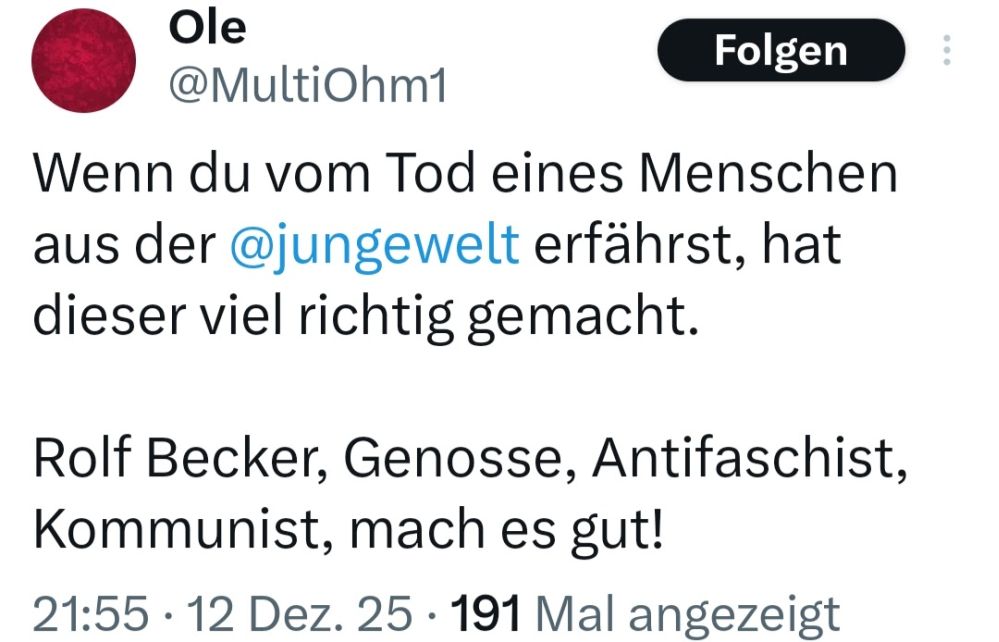Open the @jungewelt mention link
The height and width of the screenshot is (642, 999).
tap(375, 245)
